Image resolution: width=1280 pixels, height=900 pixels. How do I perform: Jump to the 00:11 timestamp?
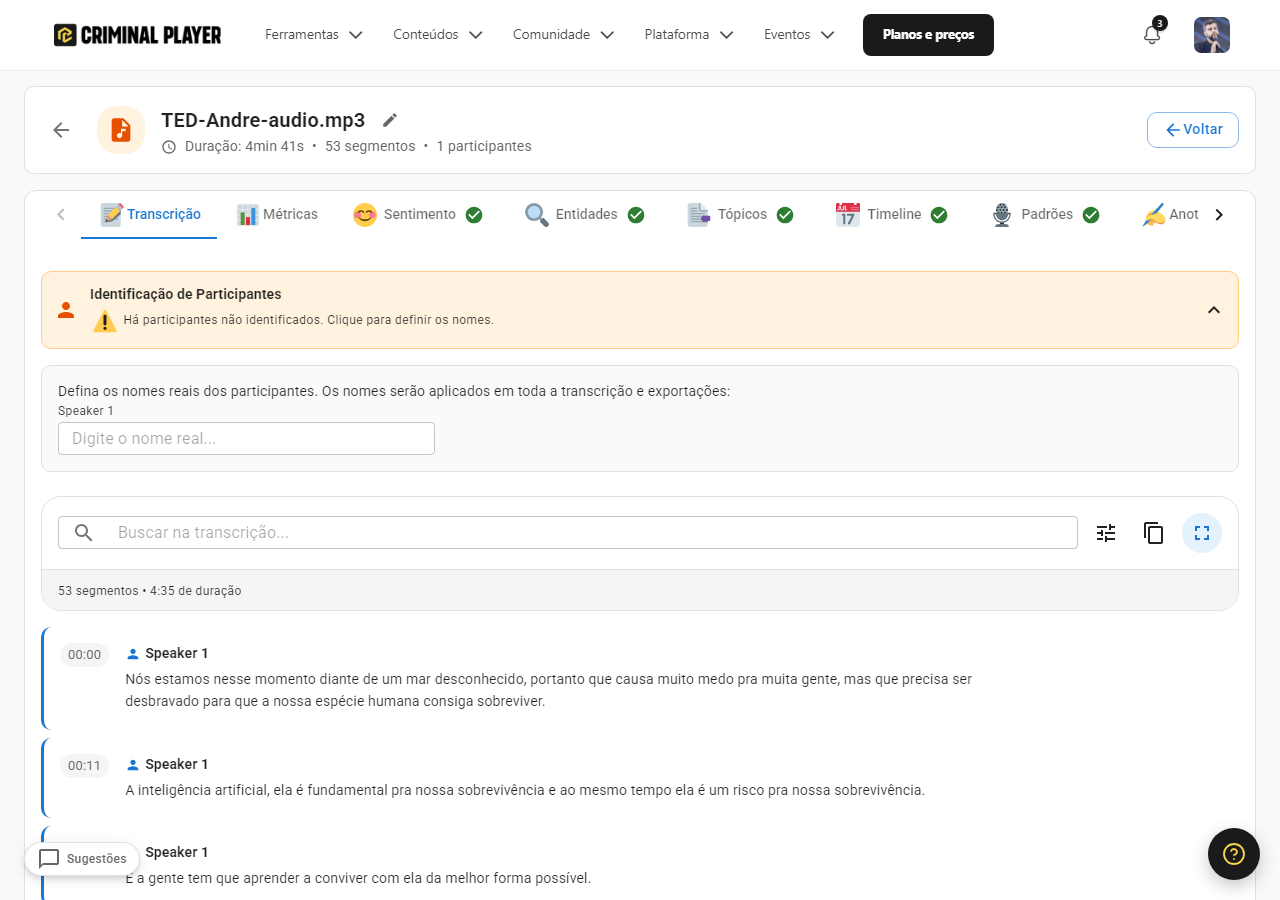(x=85, y=766)
